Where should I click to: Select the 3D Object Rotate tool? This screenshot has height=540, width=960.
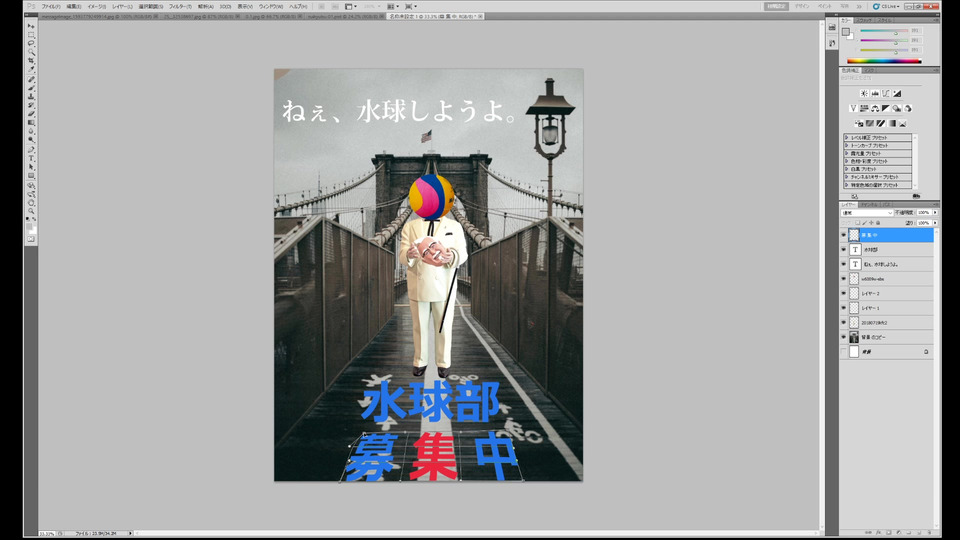pos(31,186)
